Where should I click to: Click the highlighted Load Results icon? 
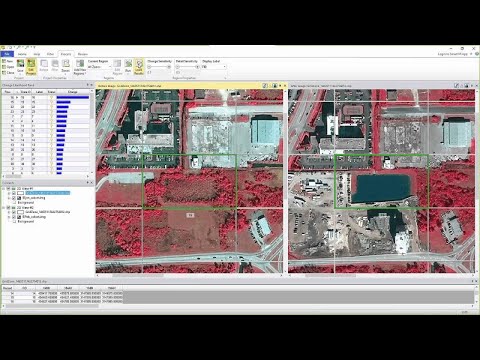[x=139, y=67]
